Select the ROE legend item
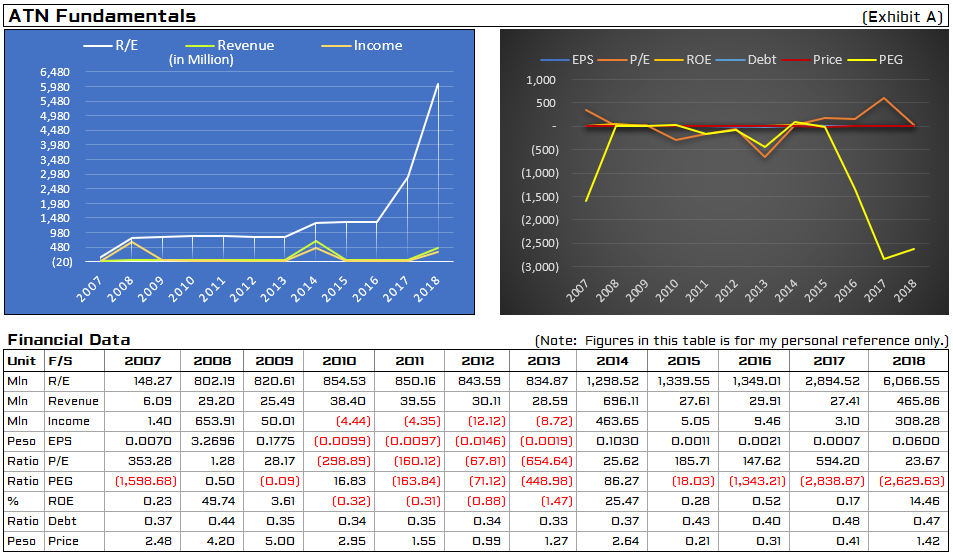The height and width of the screenshot is (556, 953). pos(683,60)
